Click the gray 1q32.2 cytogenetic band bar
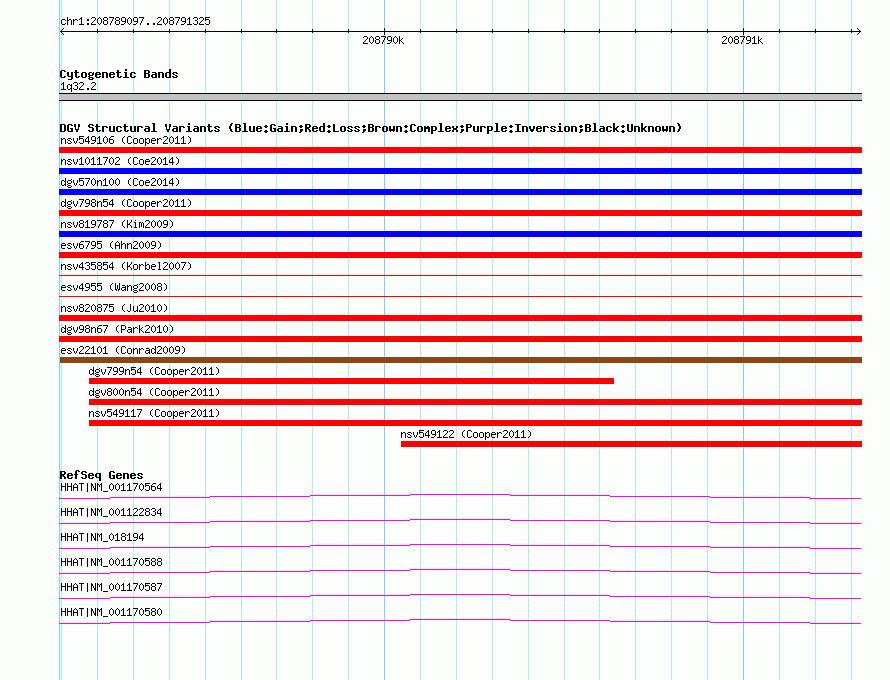This screenshot has height=680, width=890. 460,97
